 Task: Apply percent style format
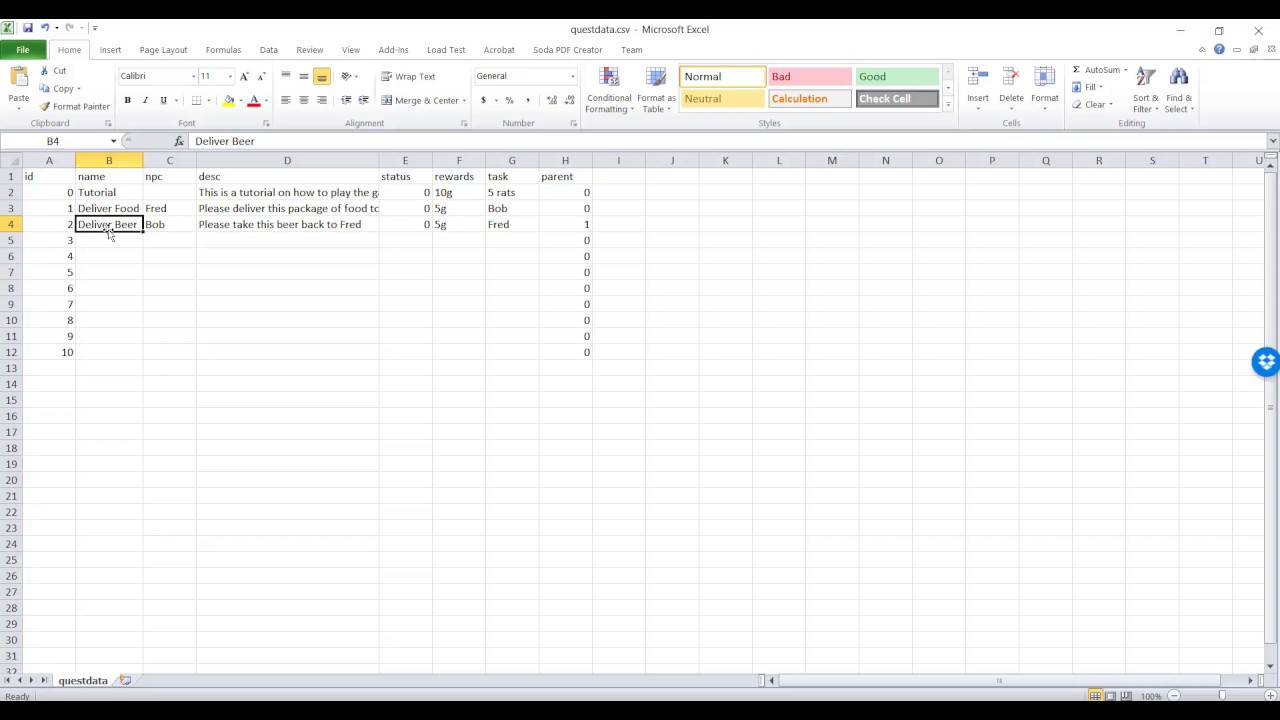pos(509,100)
